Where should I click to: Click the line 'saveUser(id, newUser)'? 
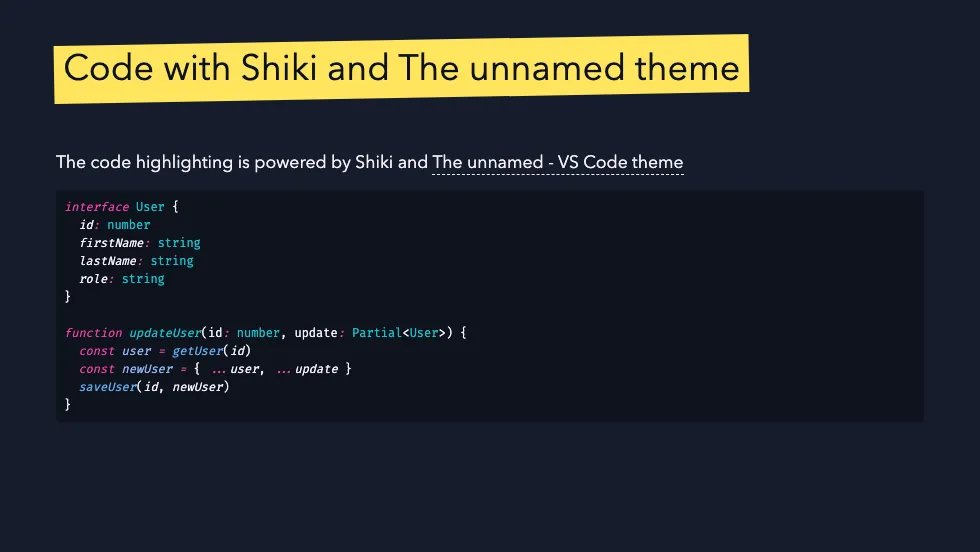[154, 388]
